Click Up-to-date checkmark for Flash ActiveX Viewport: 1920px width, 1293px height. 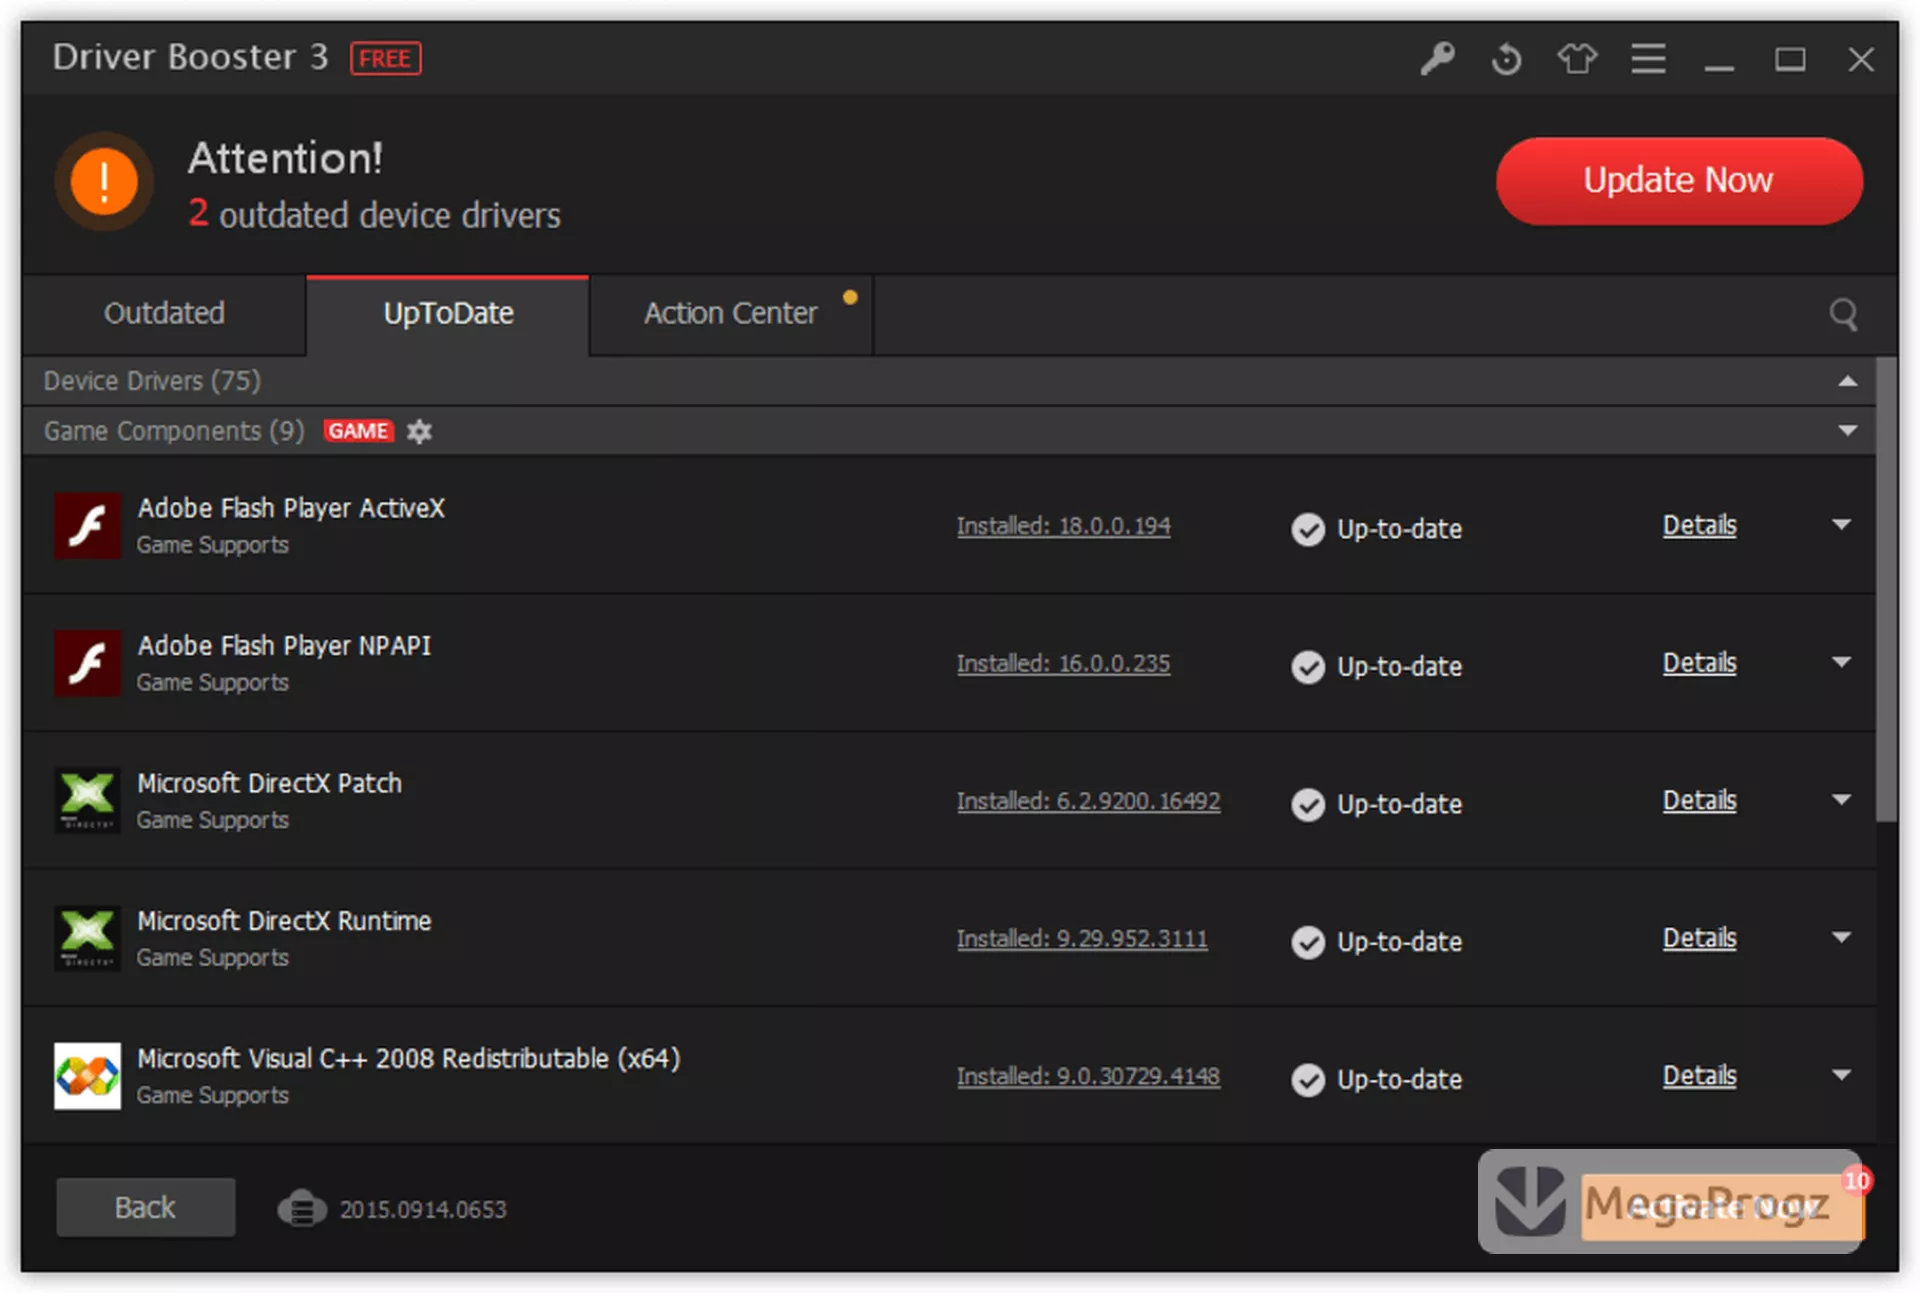(x=1307, y=529)
